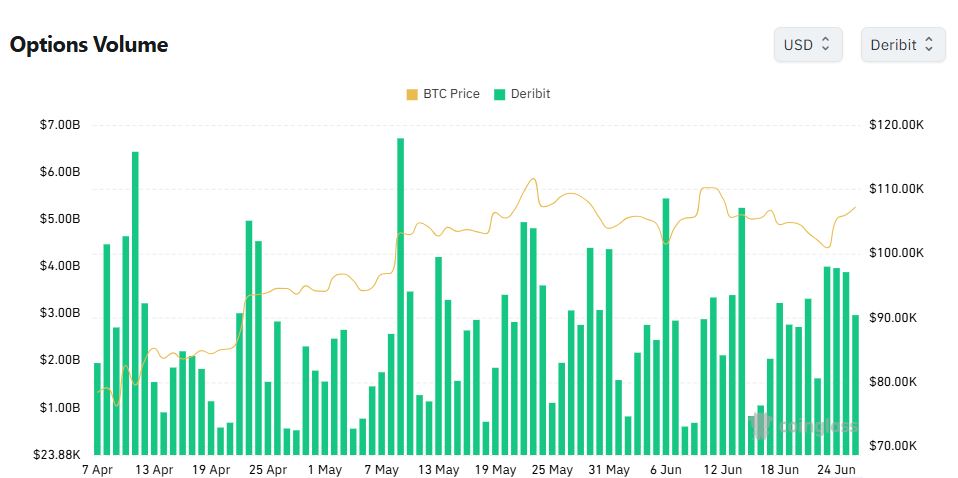958x478 pixels.
Task: Click the first bar at 7 Apr
Action: click(x=97, y=409)
